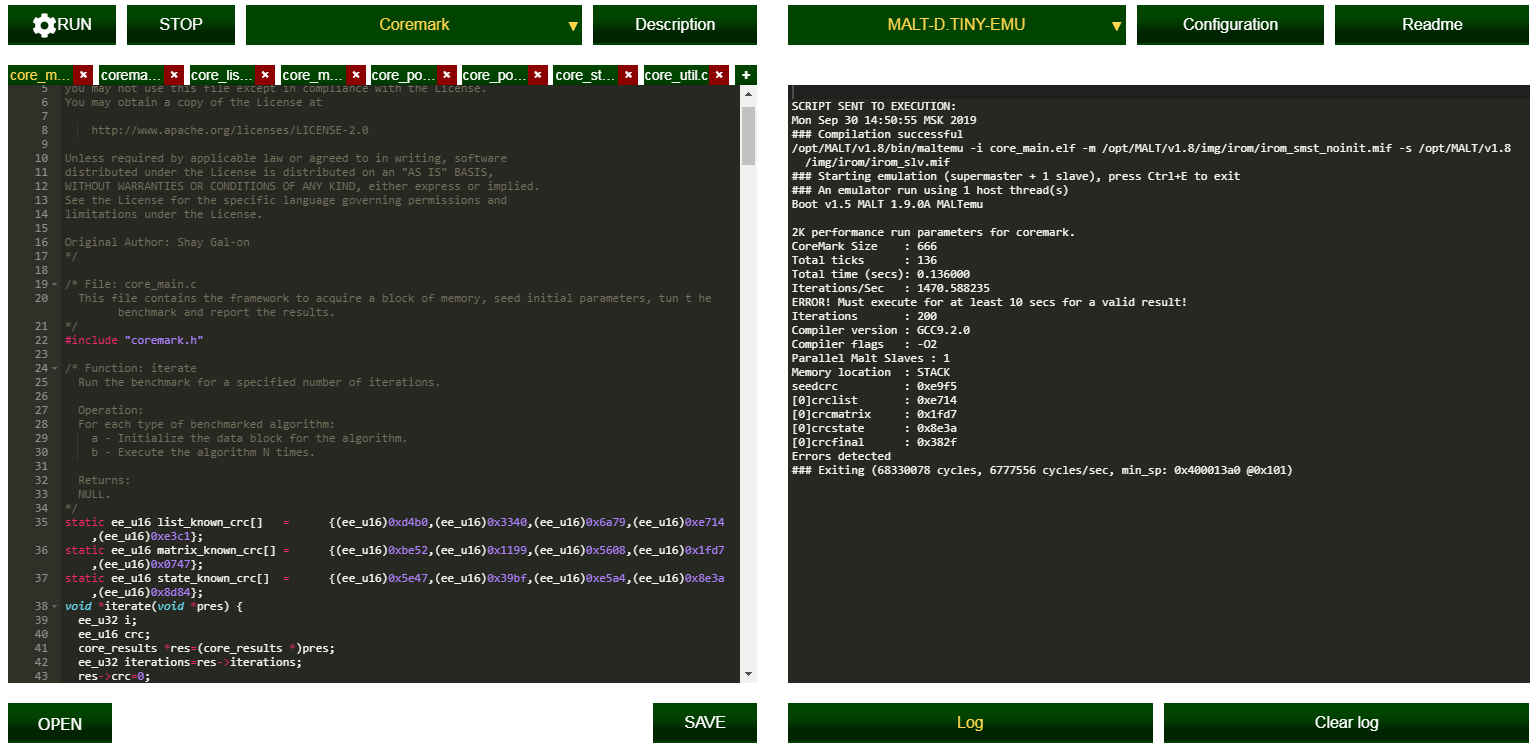Close the core_util.c tab
1537x748 pixels.
pyautogui.click(x=719, y=75)
